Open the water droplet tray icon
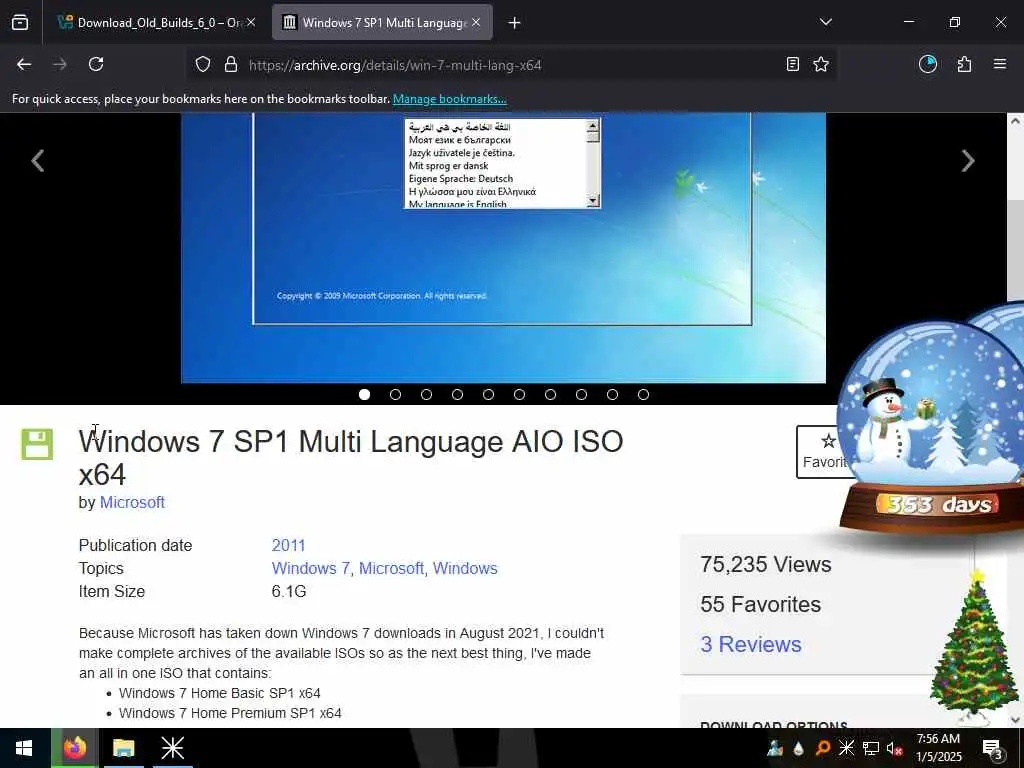The width and height of the screenshot is (1024, 768). click(799, 748)
